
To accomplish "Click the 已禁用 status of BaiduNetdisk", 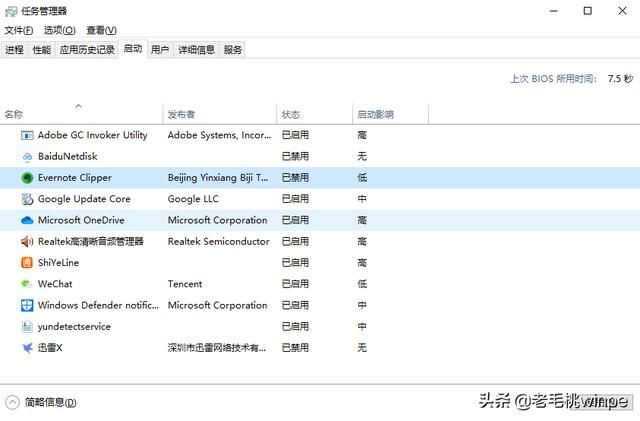I will tap(295, 156).
